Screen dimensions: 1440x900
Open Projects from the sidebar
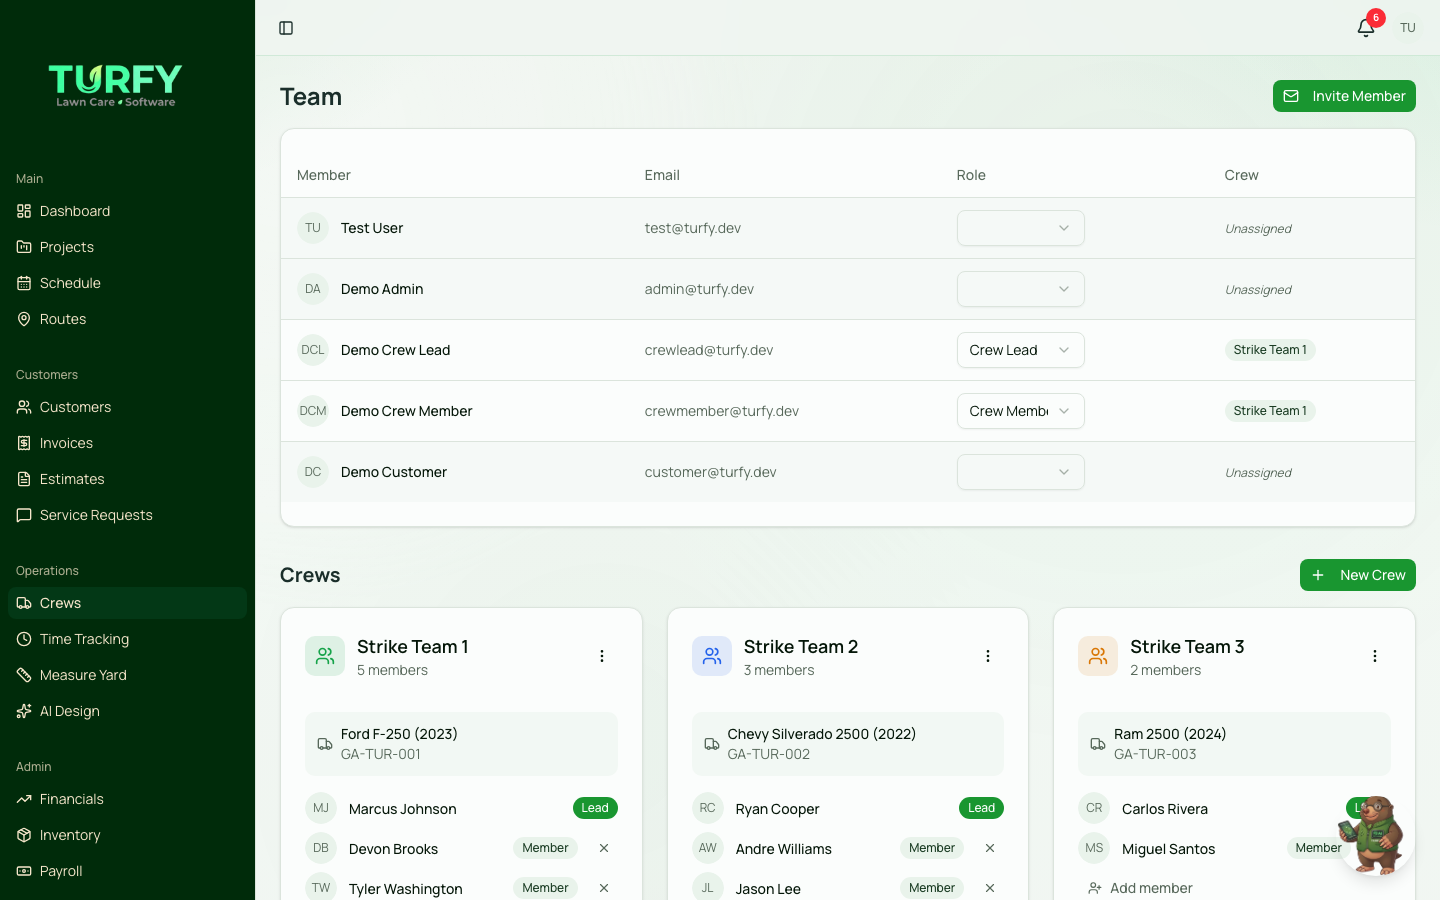click(x=127, y=247)
